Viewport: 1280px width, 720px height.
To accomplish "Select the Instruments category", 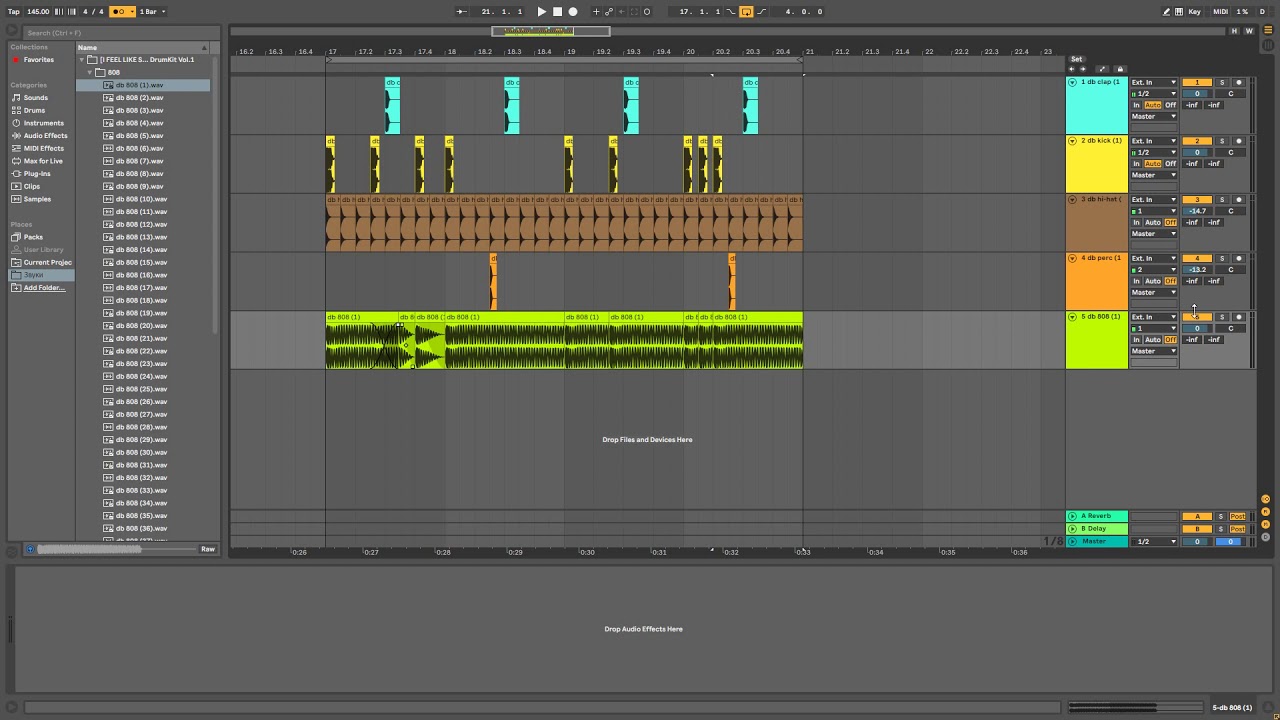I will click(43, 123).
